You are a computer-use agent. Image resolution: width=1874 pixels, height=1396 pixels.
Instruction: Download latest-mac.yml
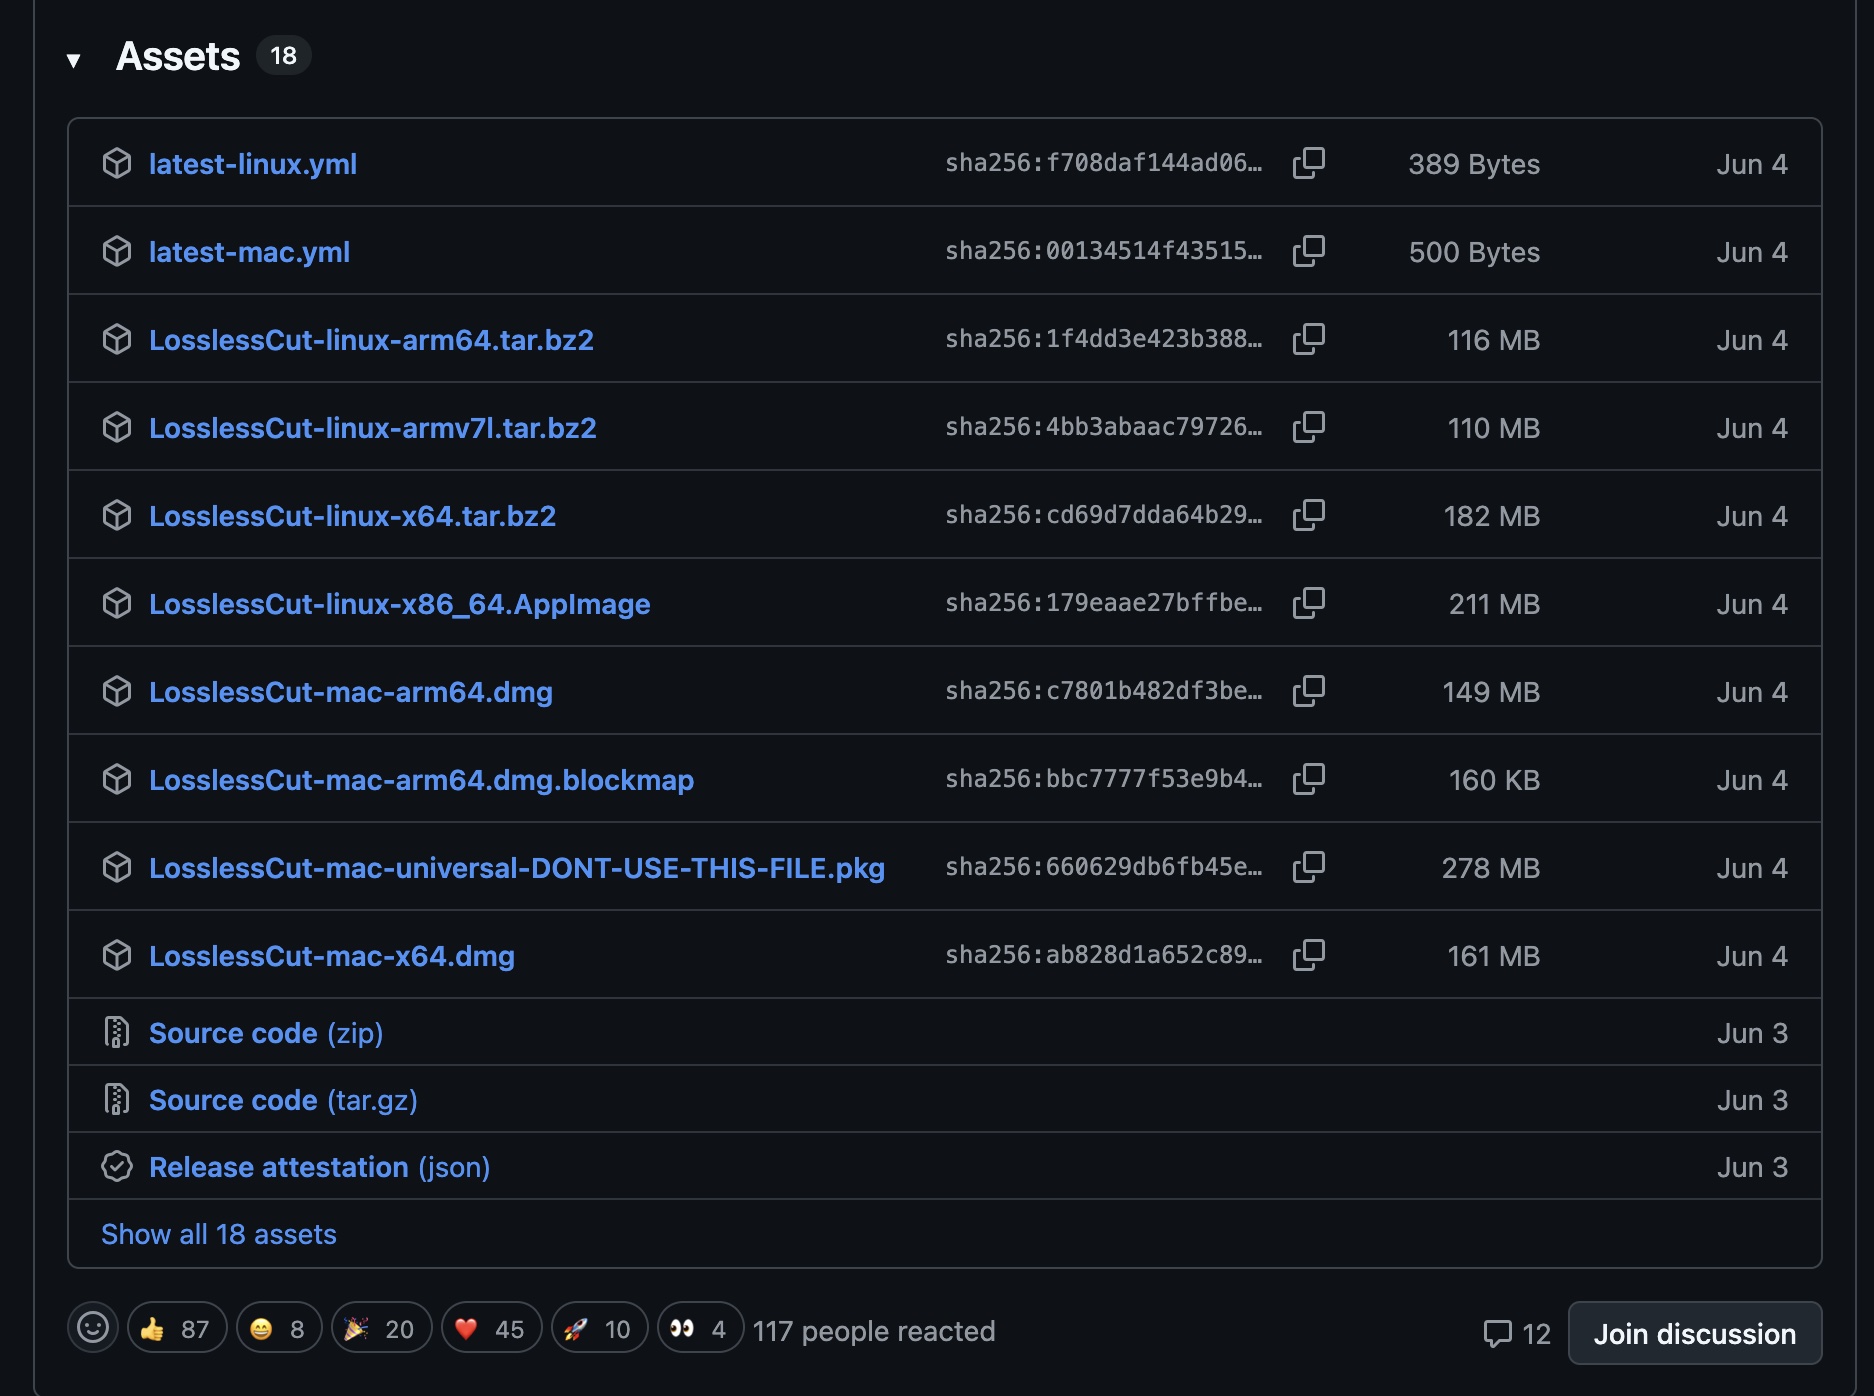(249, 252)
